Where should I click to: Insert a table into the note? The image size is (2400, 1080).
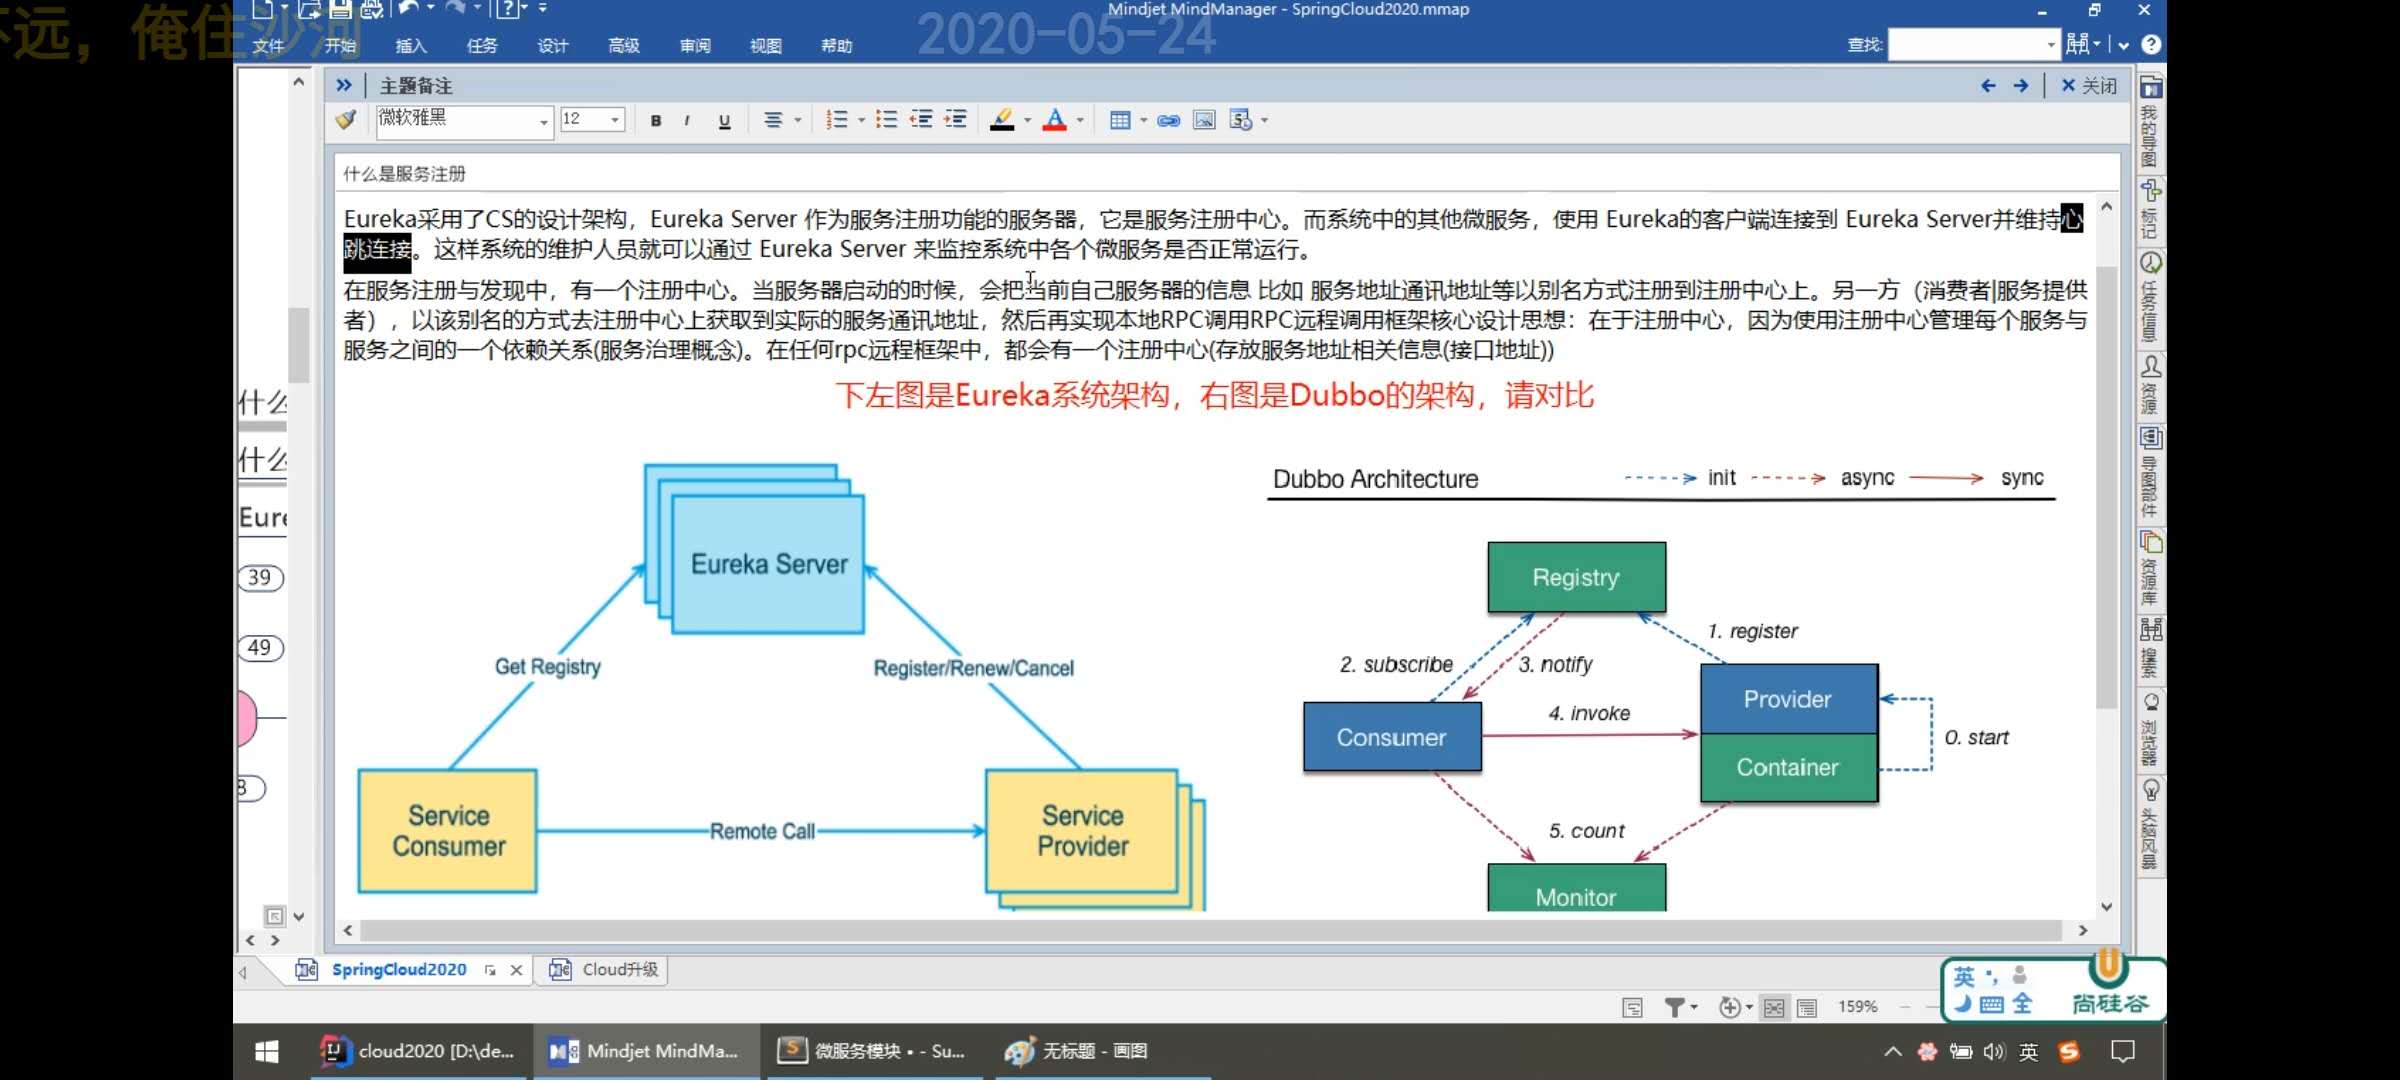[x=1122, y=120]
